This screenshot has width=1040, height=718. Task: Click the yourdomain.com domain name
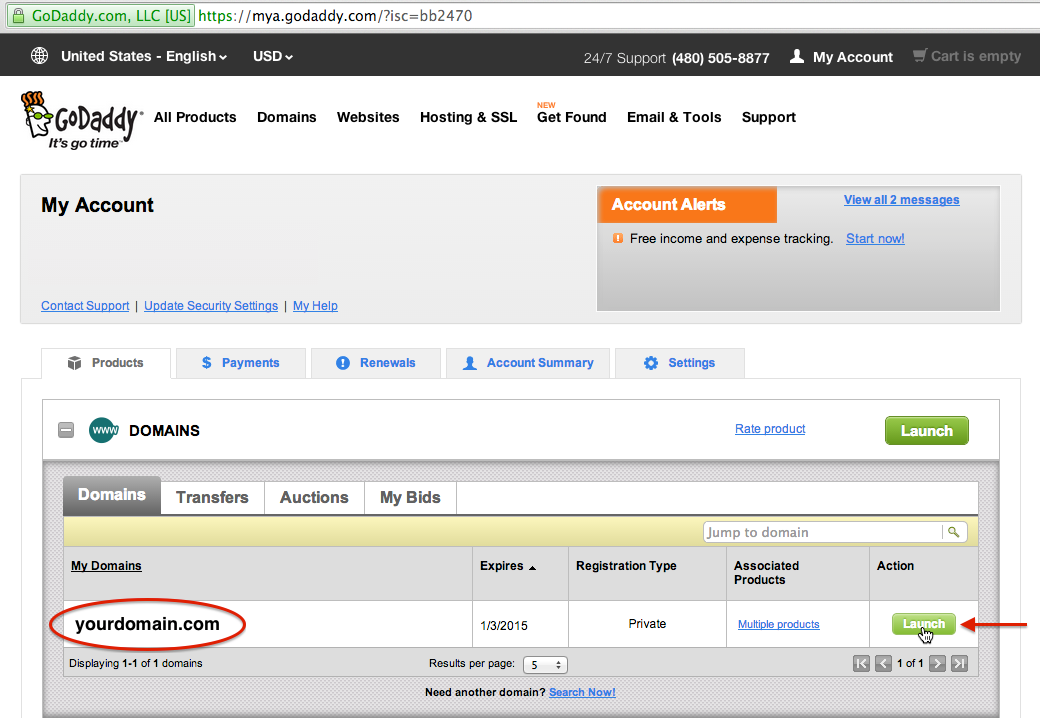[x=147, y=624]
